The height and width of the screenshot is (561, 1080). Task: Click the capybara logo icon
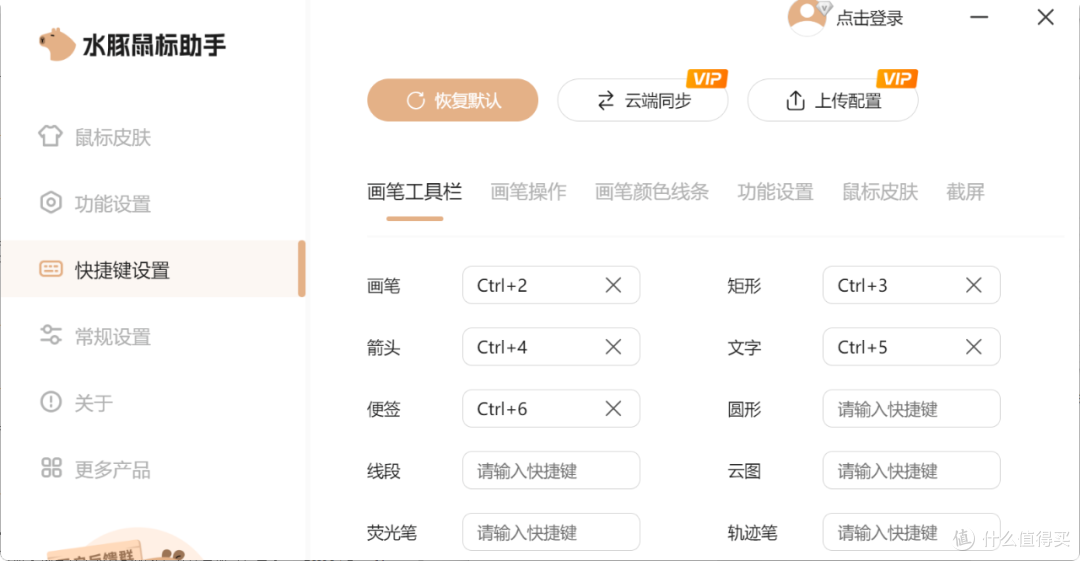[56, 45]
